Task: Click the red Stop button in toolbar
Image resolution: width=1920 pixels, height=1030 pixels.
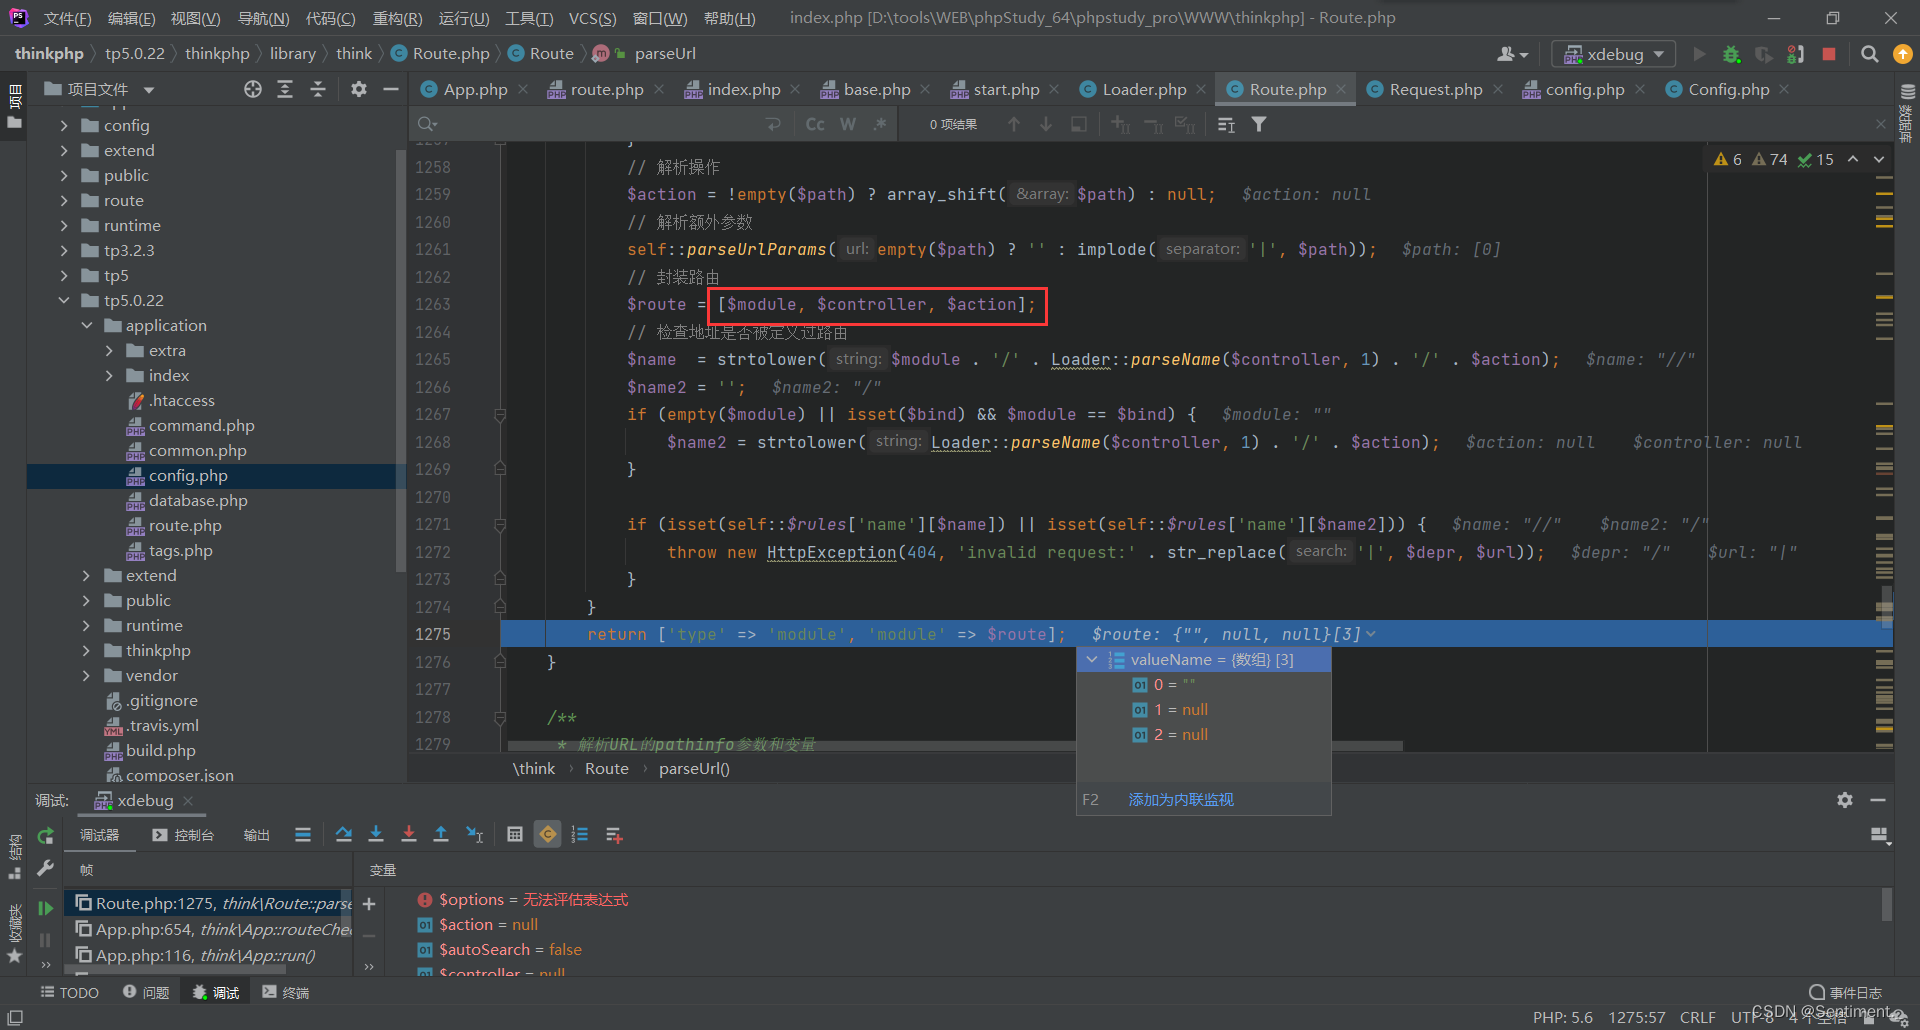Action: click(x=1829, y=54)
